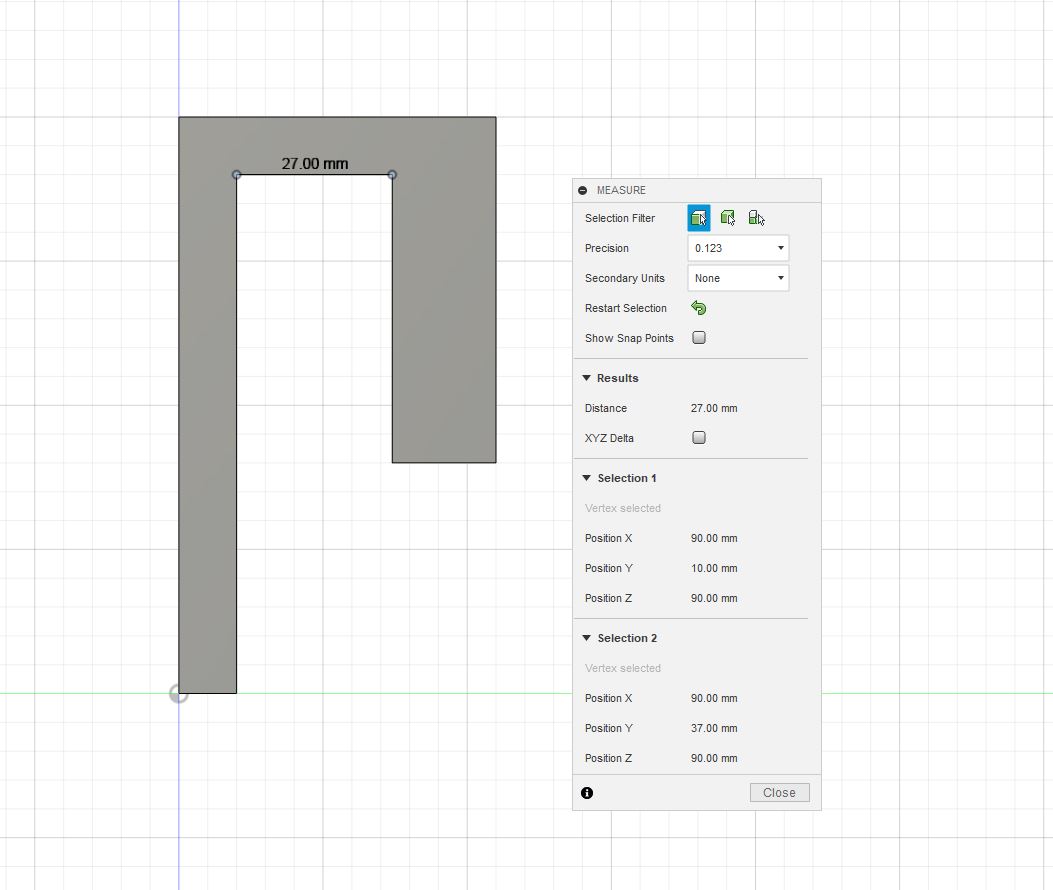Select the sketch origin point marker
Image resolution: width=1053 pixels, height=890 pixels.
click(x=179, y=694)
